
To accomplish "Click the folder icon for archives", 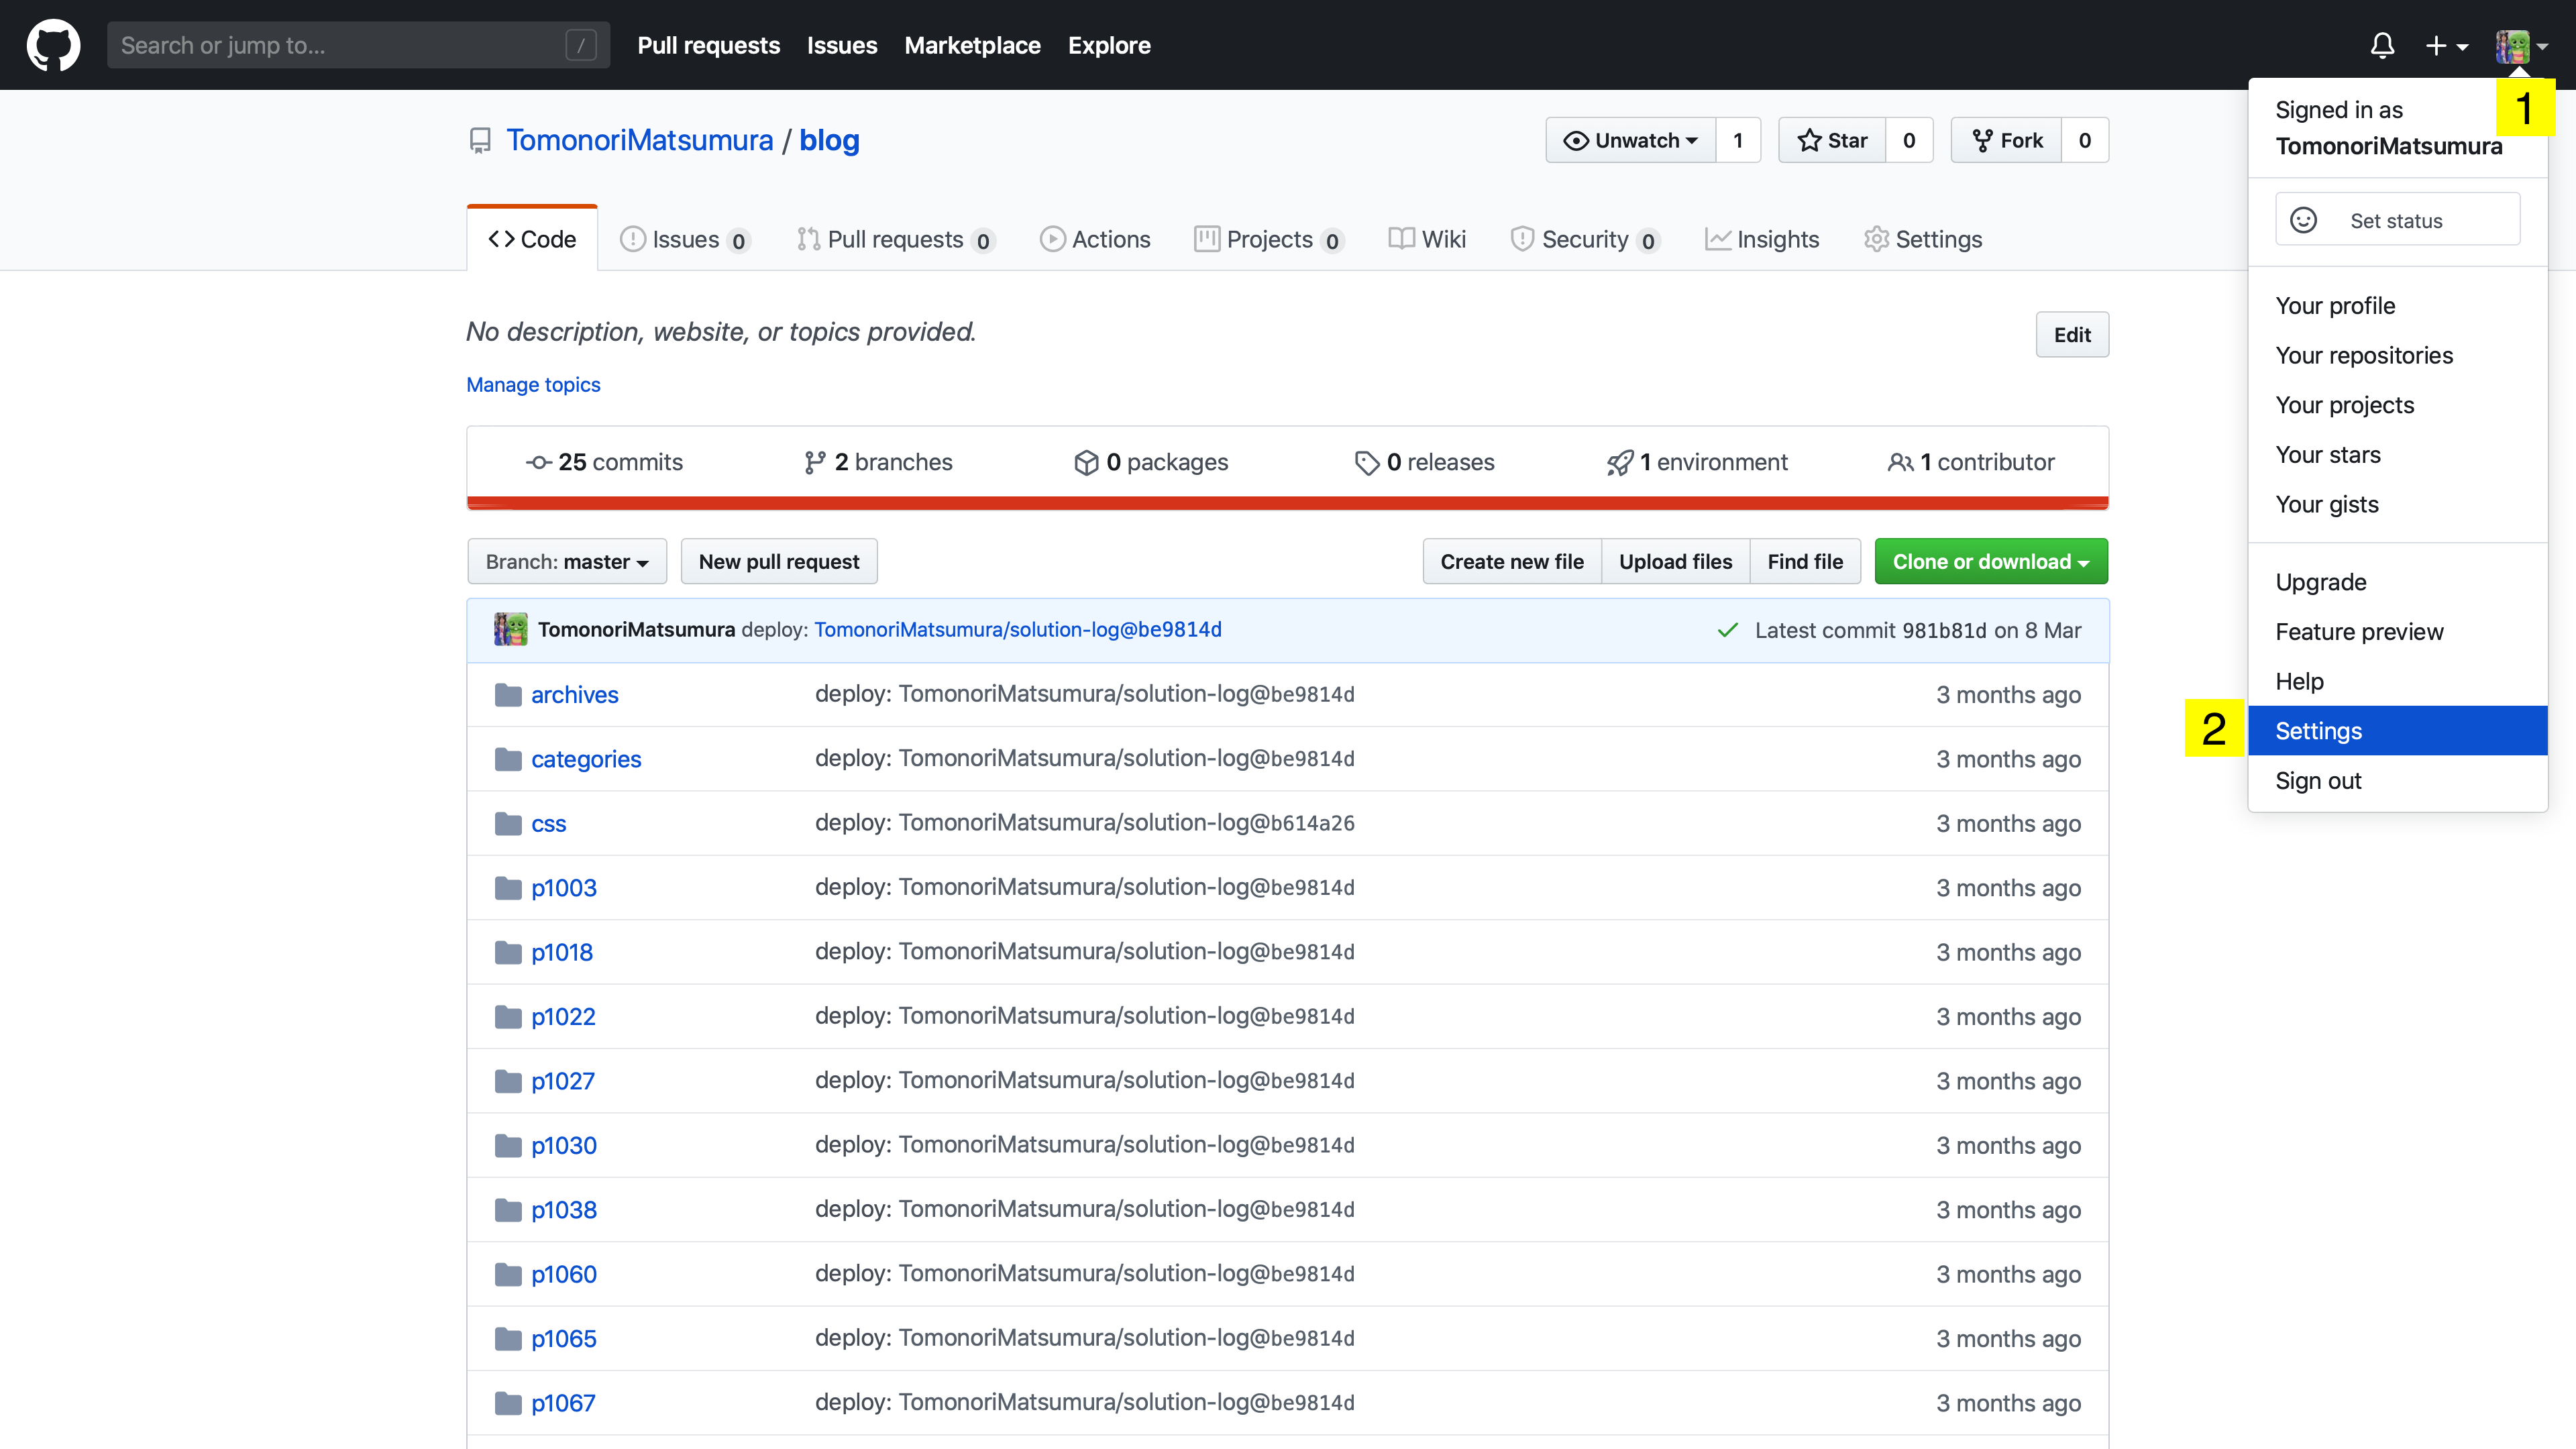I will click(508, 694).
